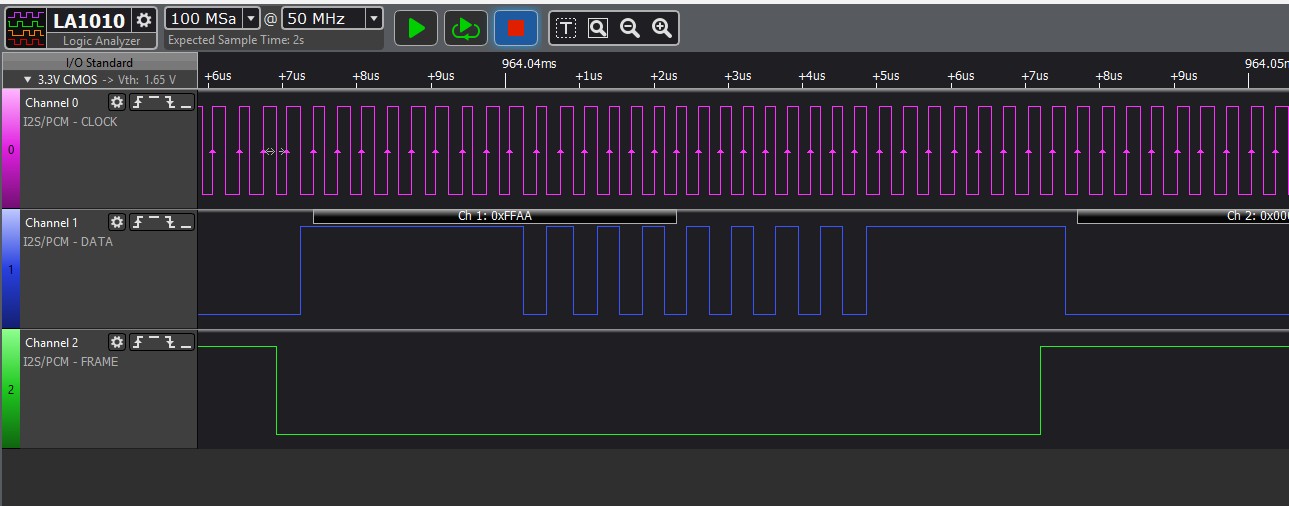The width and height of the screenshot is (1289, 506).
Task: Zoom in the waveform view
Action: tap(661, 28)
